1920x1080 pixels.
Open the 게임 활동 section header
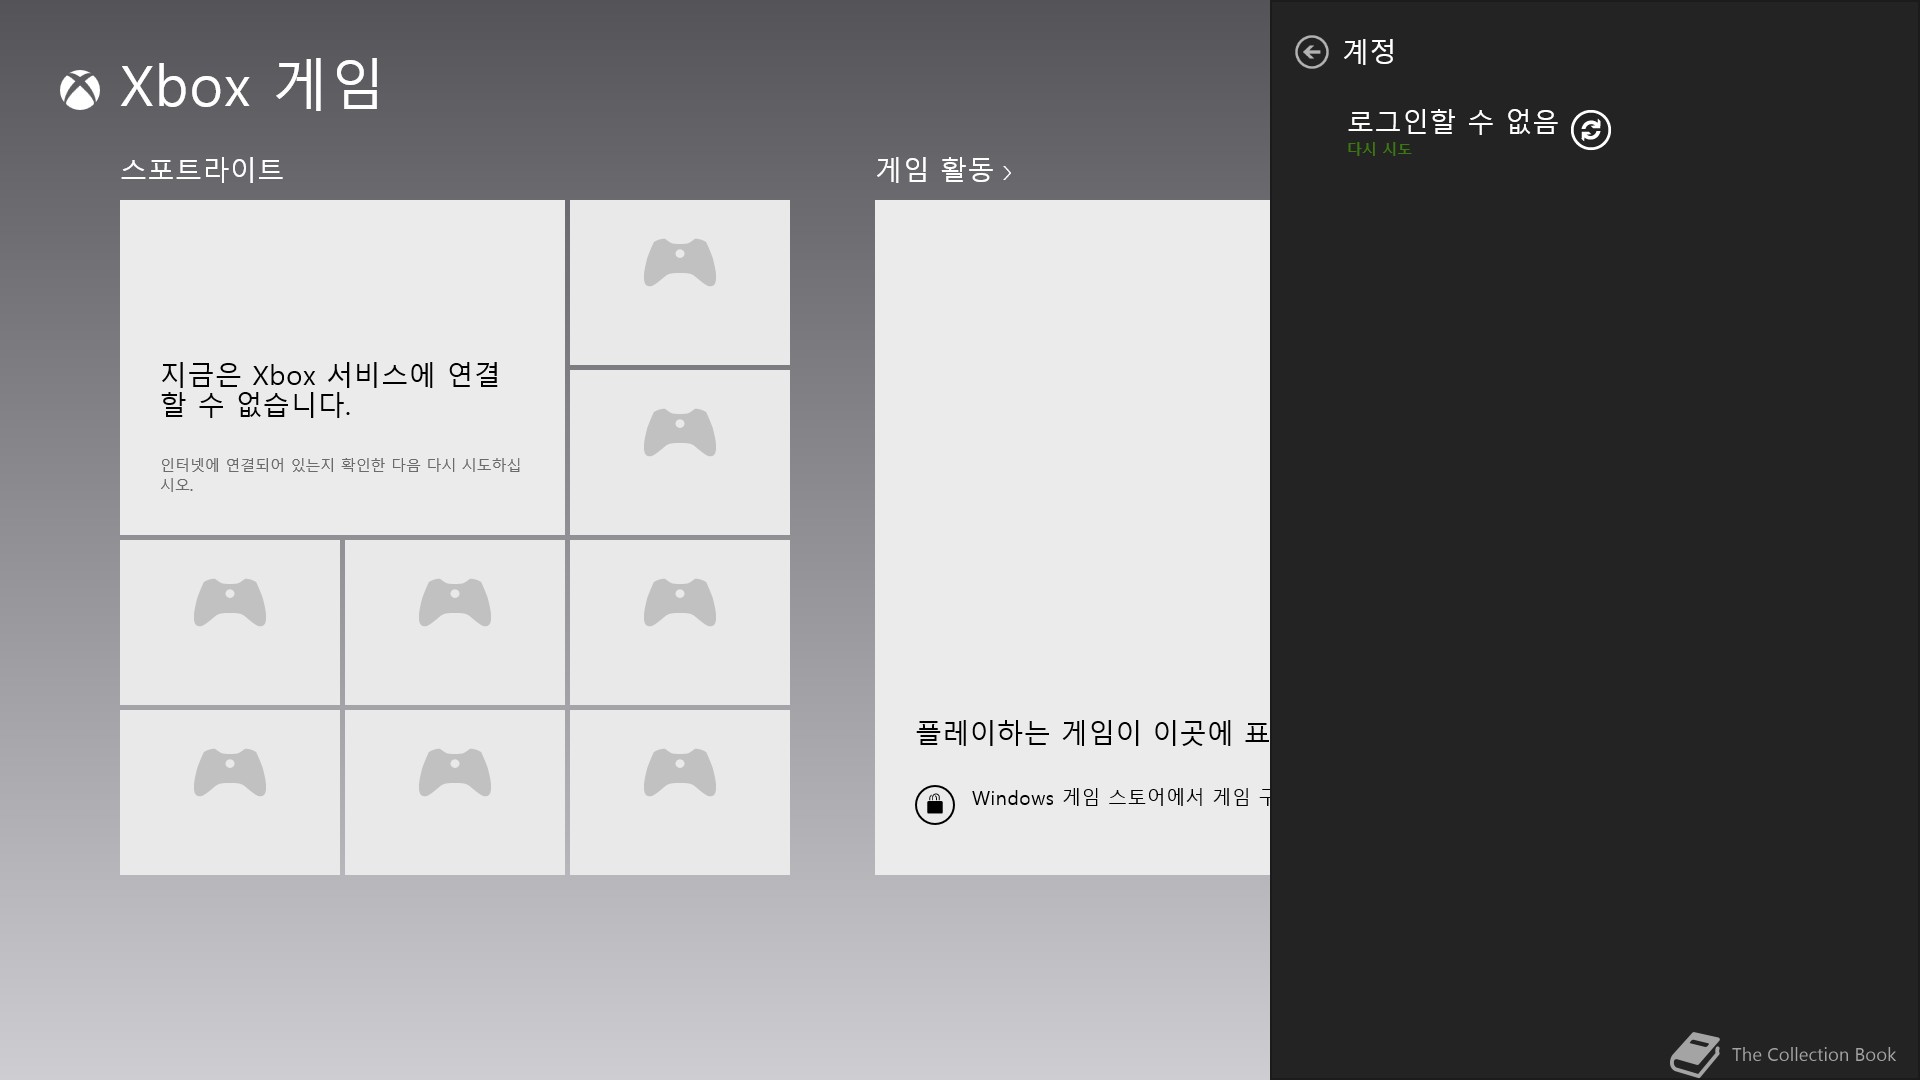[944, 170]
